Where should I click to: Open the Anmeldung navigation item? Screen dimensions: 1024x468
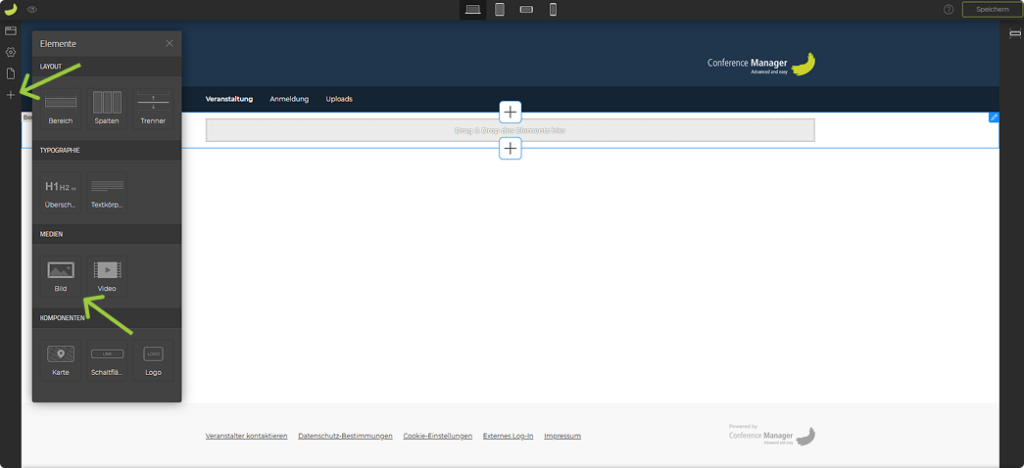pyautogui.click(x=289, y=99)
